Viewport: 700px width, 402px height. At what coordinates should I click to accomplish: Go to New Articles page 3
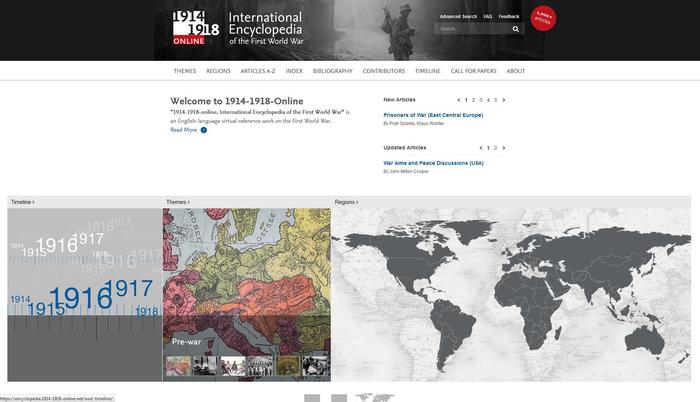481,100
